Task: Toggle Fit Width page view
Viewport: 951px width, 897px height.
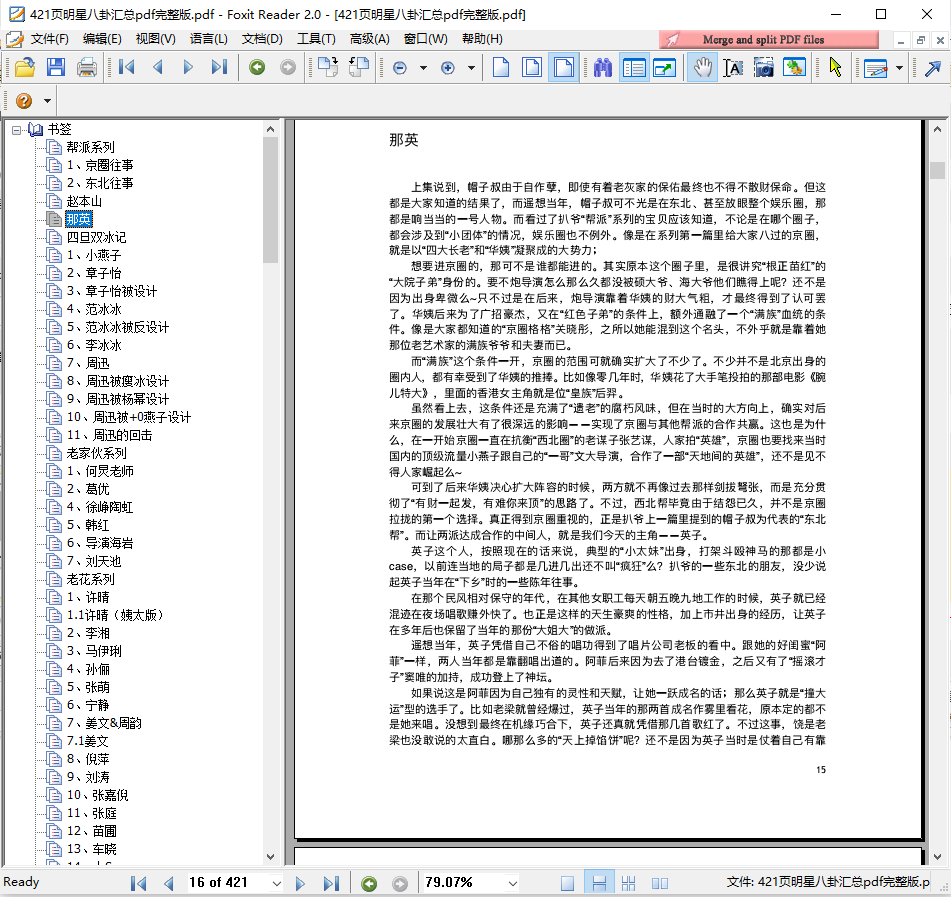Action: click(x=564, y=68)
